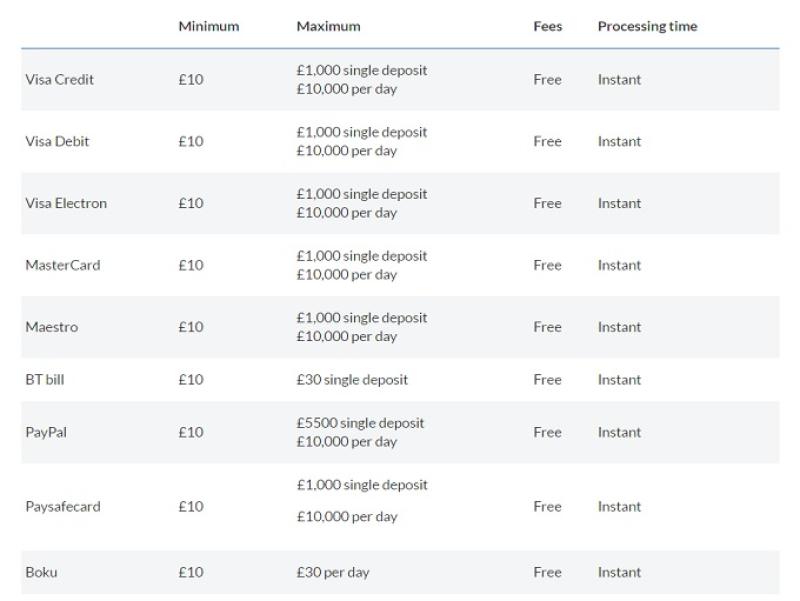
Task: Click the £10 minimum for Maestro
Action: point(190,328)
